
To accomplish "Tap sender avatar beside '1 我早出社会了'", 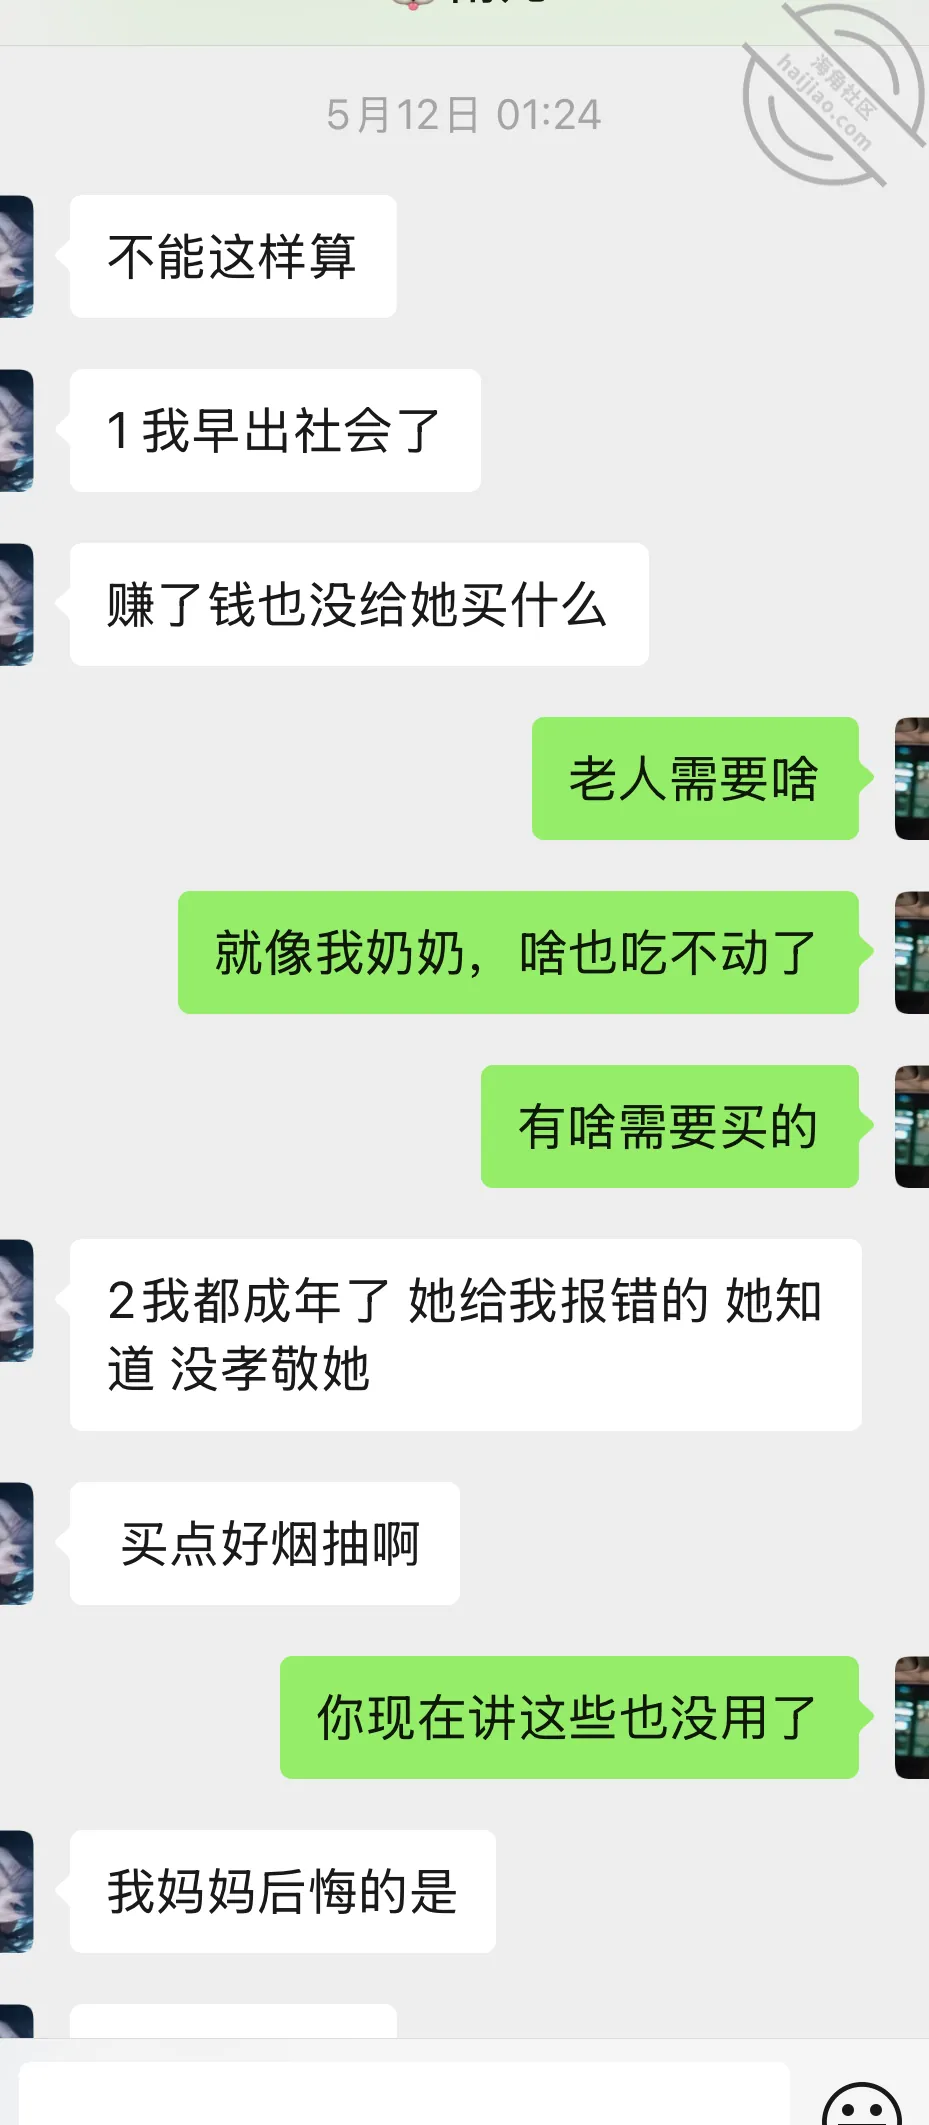I will click(x=17, y=430).
